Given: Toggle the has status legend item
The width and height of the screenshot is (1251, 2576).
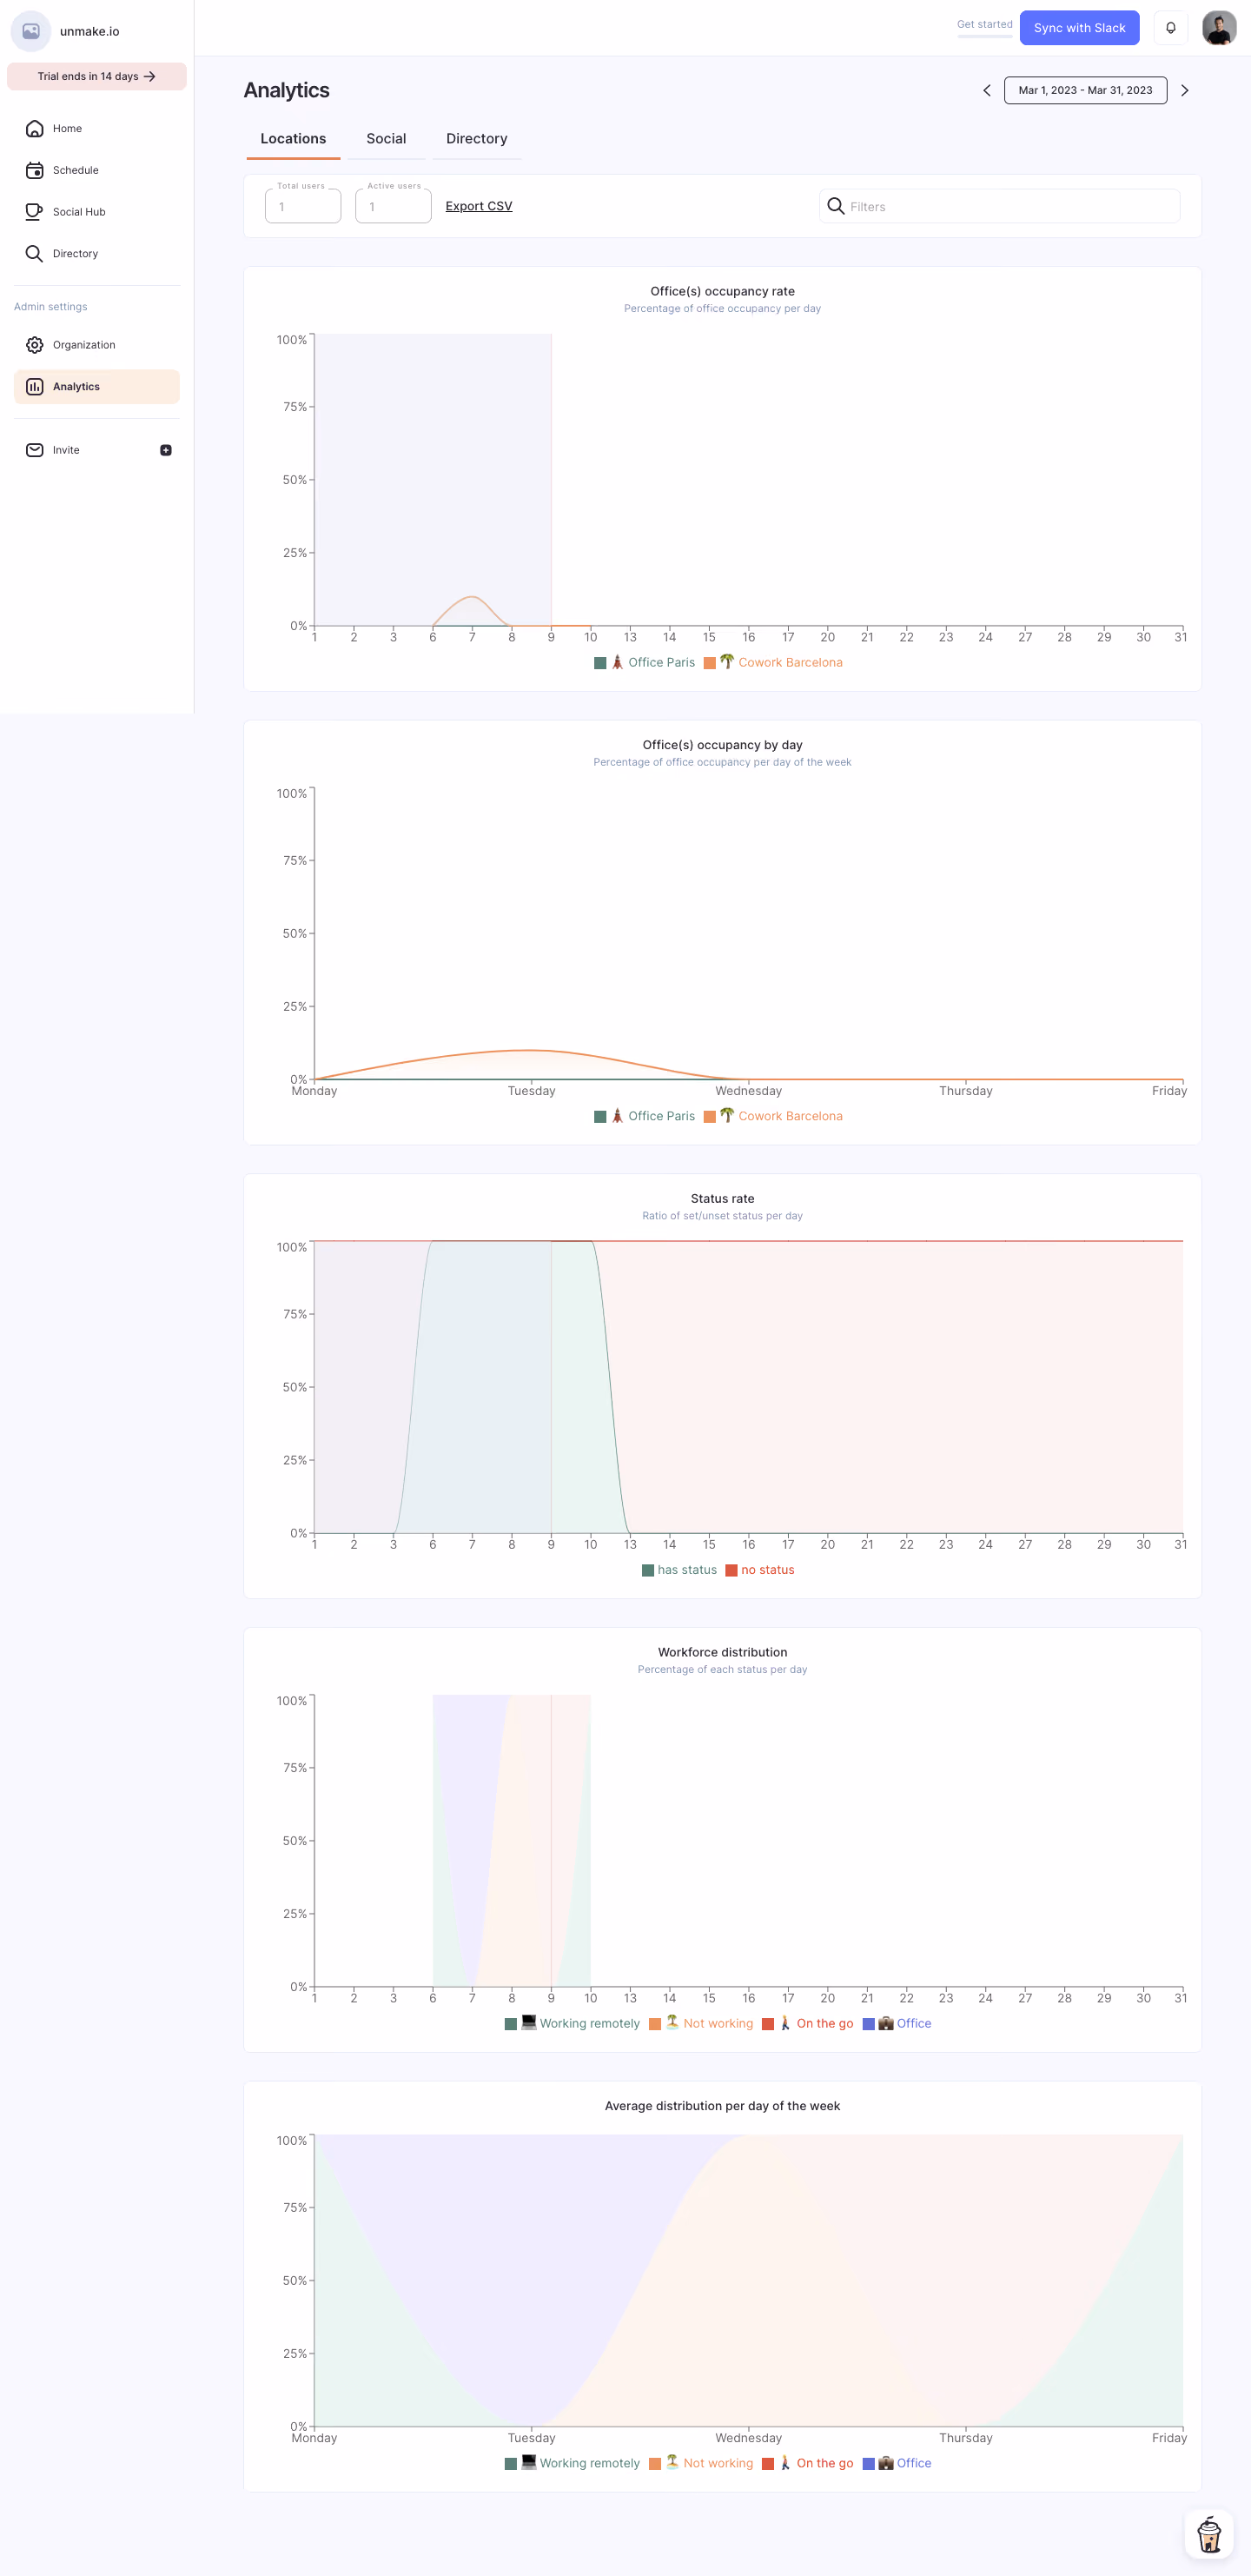Looking at the screenshot, I should pos(679,1570).
